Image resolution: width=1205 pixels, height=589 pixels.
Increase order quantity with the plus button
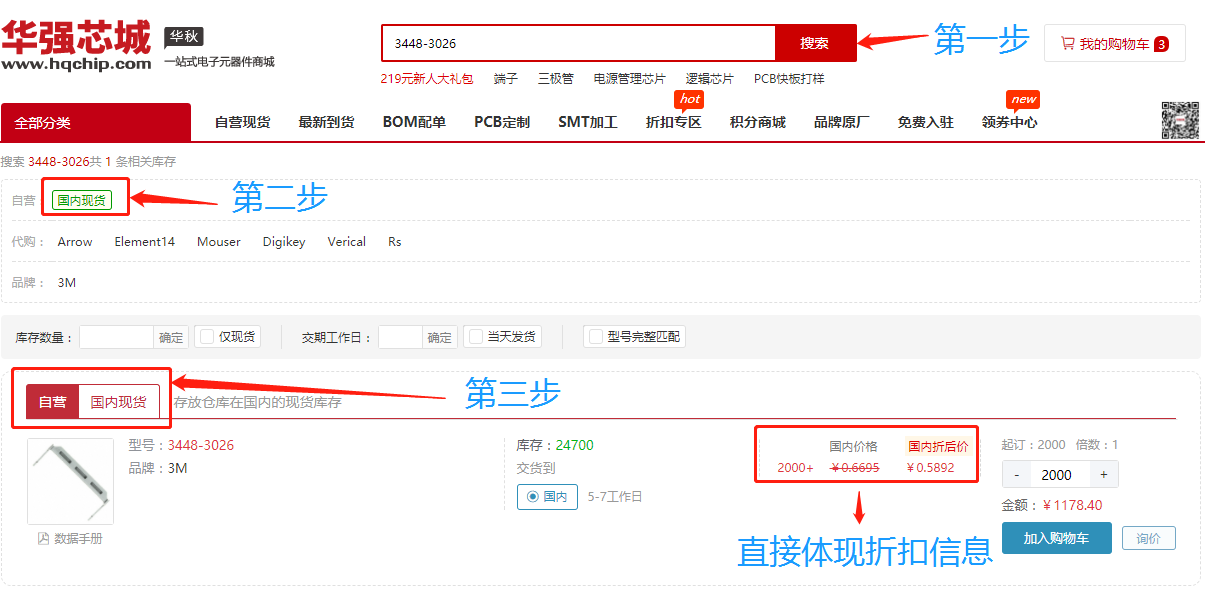1103,474
